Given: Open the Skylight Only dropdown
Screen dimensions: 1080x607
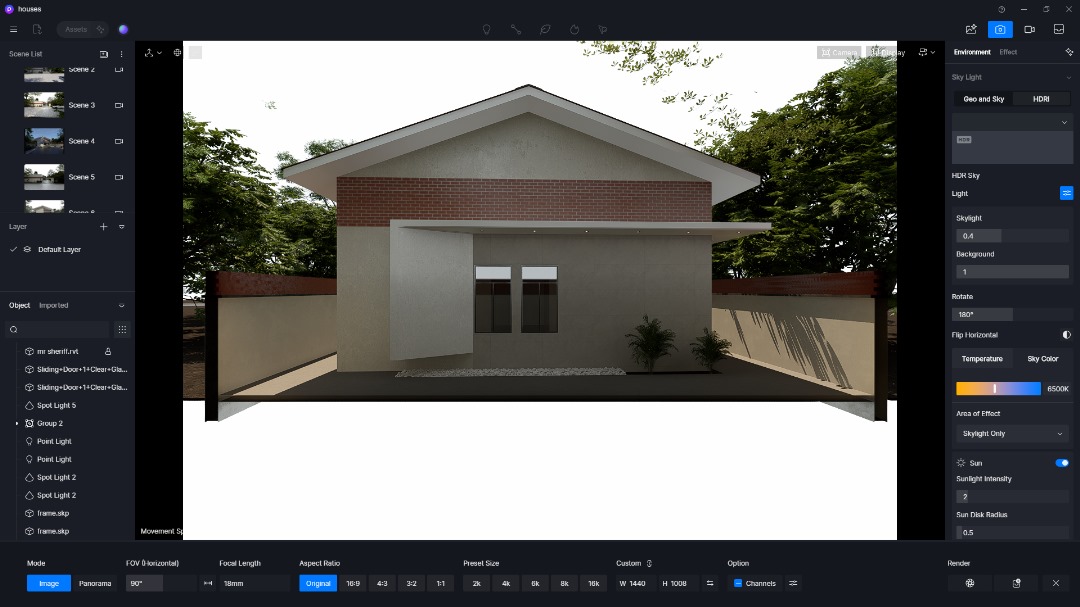Looking at the screenshot, I should pos(1012,434).
